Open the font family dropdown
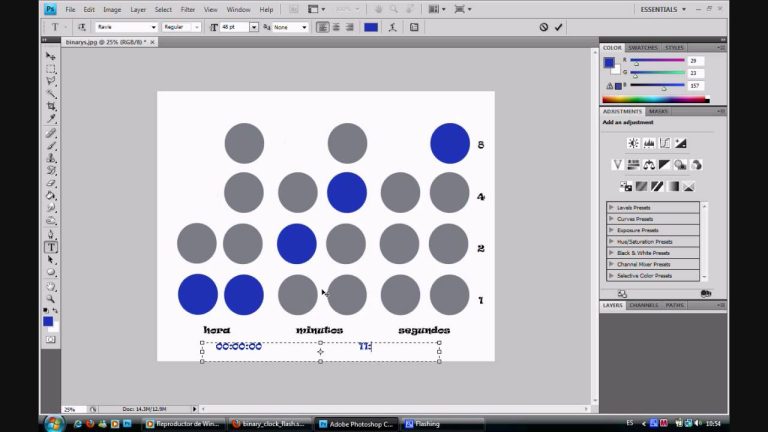This screenshot has height=432, width=768. [x=153, y=27]
